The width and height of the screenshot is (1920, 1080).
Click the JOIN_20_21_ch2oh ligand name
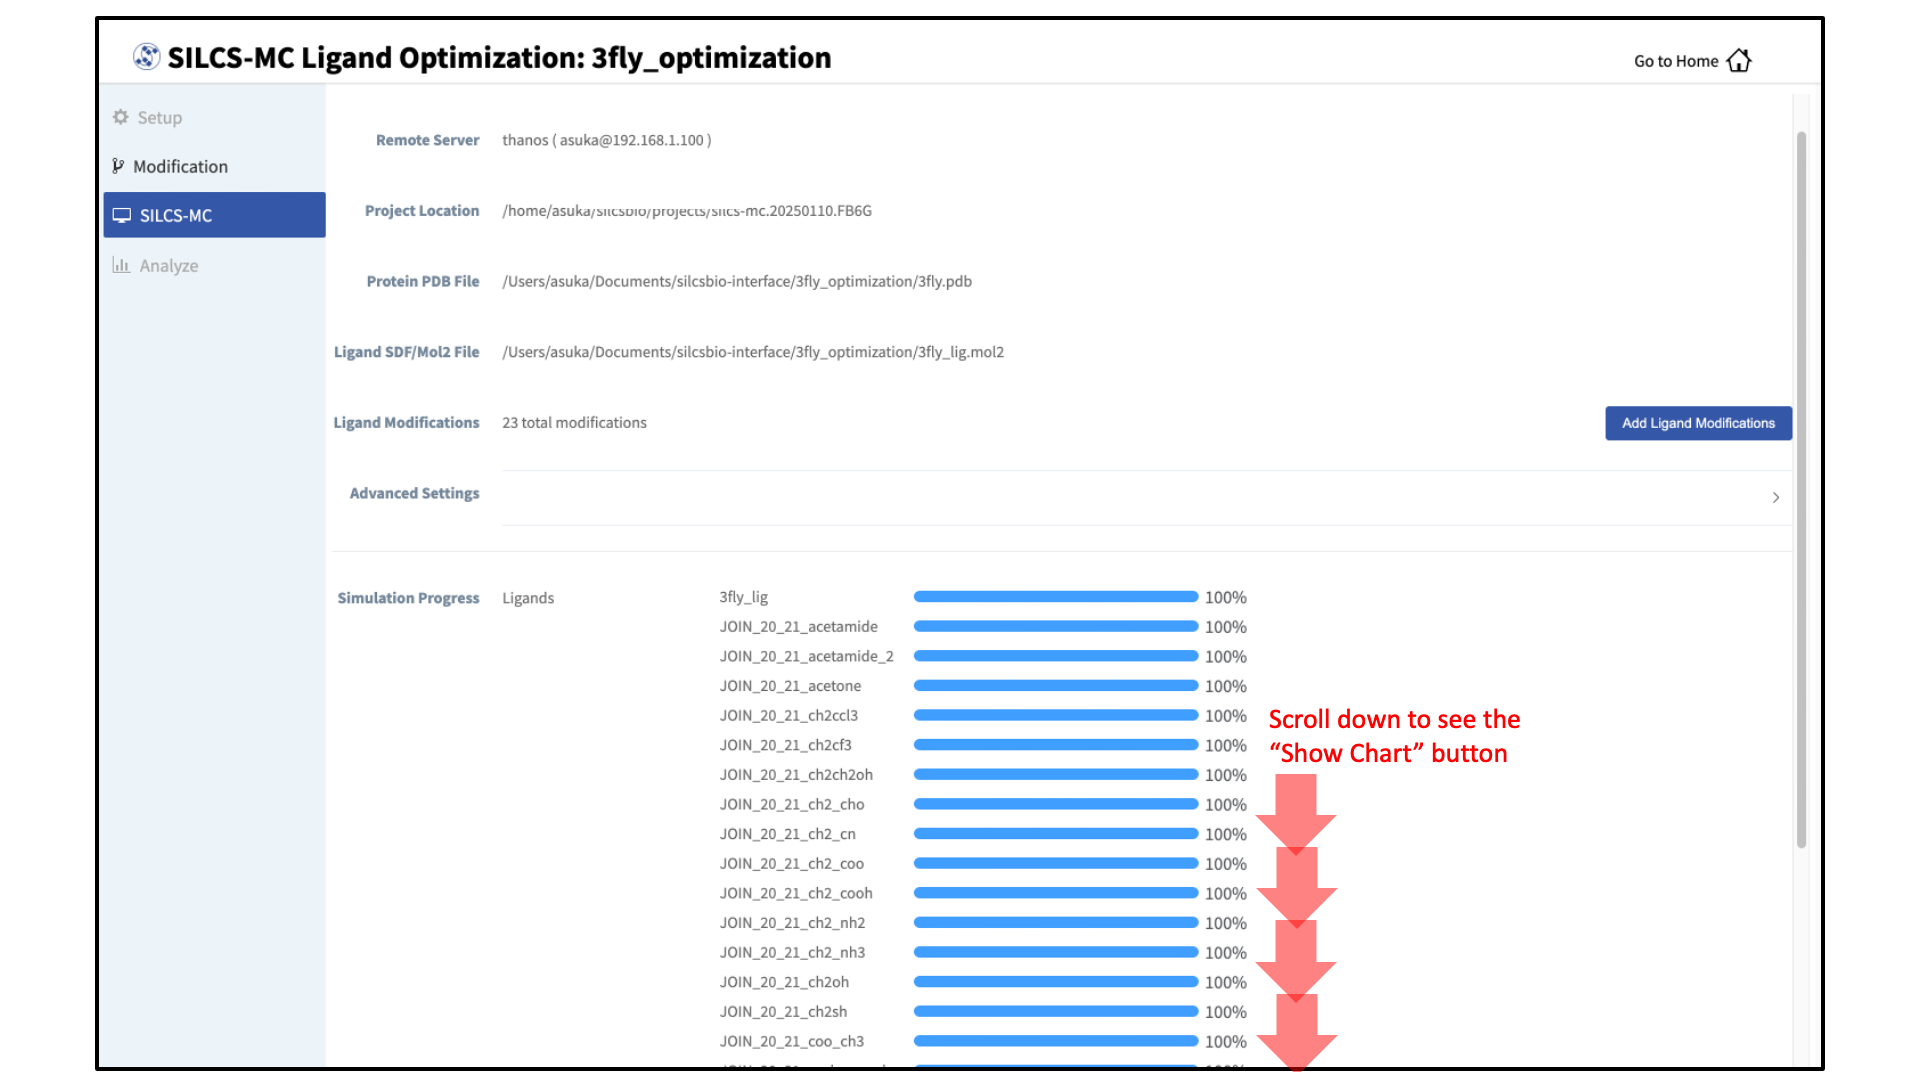pyautogui.click(x=784, y=982)
